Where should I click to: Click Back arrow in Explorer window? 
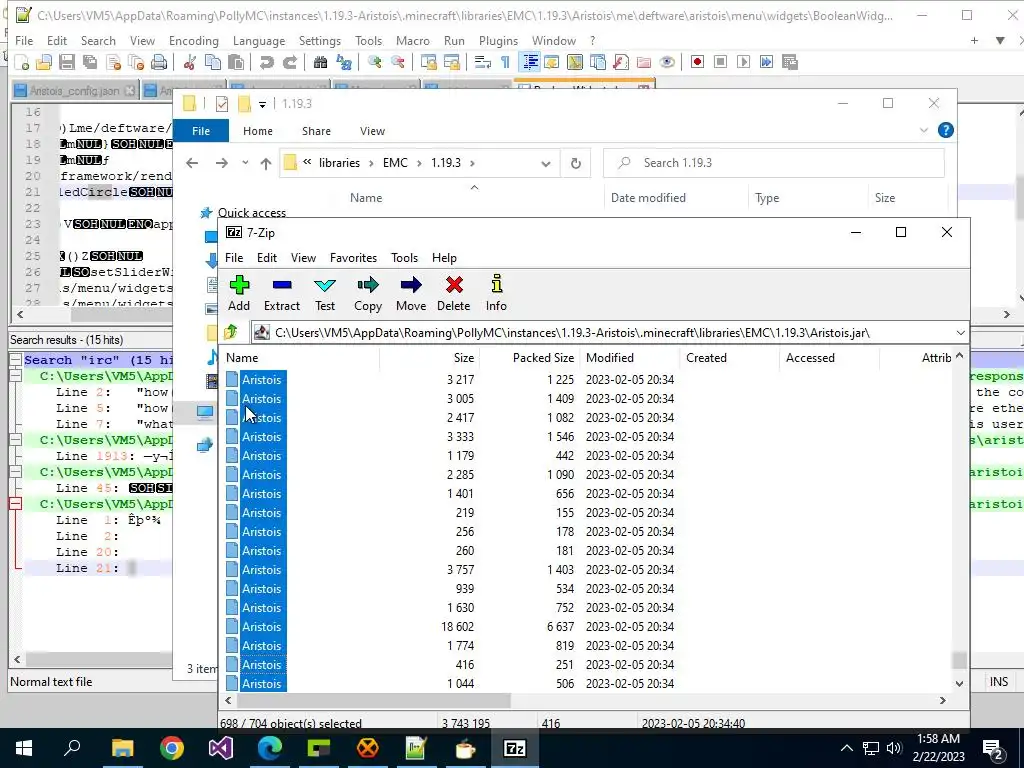click(191, 163)
